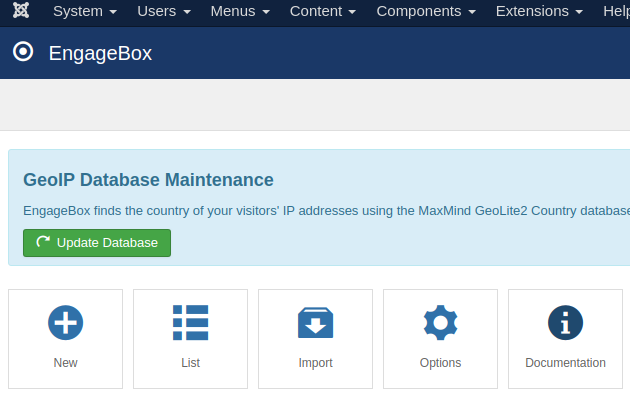Click the New plus icon
Viewport: 630px width, 398px height.
[x=65, y=322]
